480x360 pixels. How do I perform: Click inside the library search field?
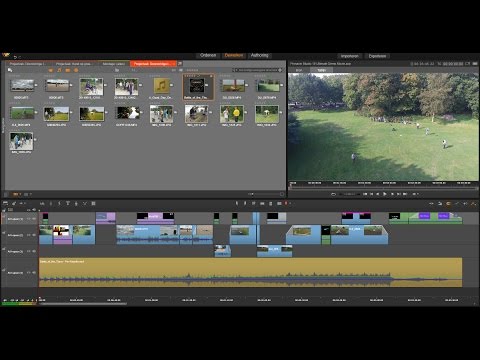pos(257,70)
